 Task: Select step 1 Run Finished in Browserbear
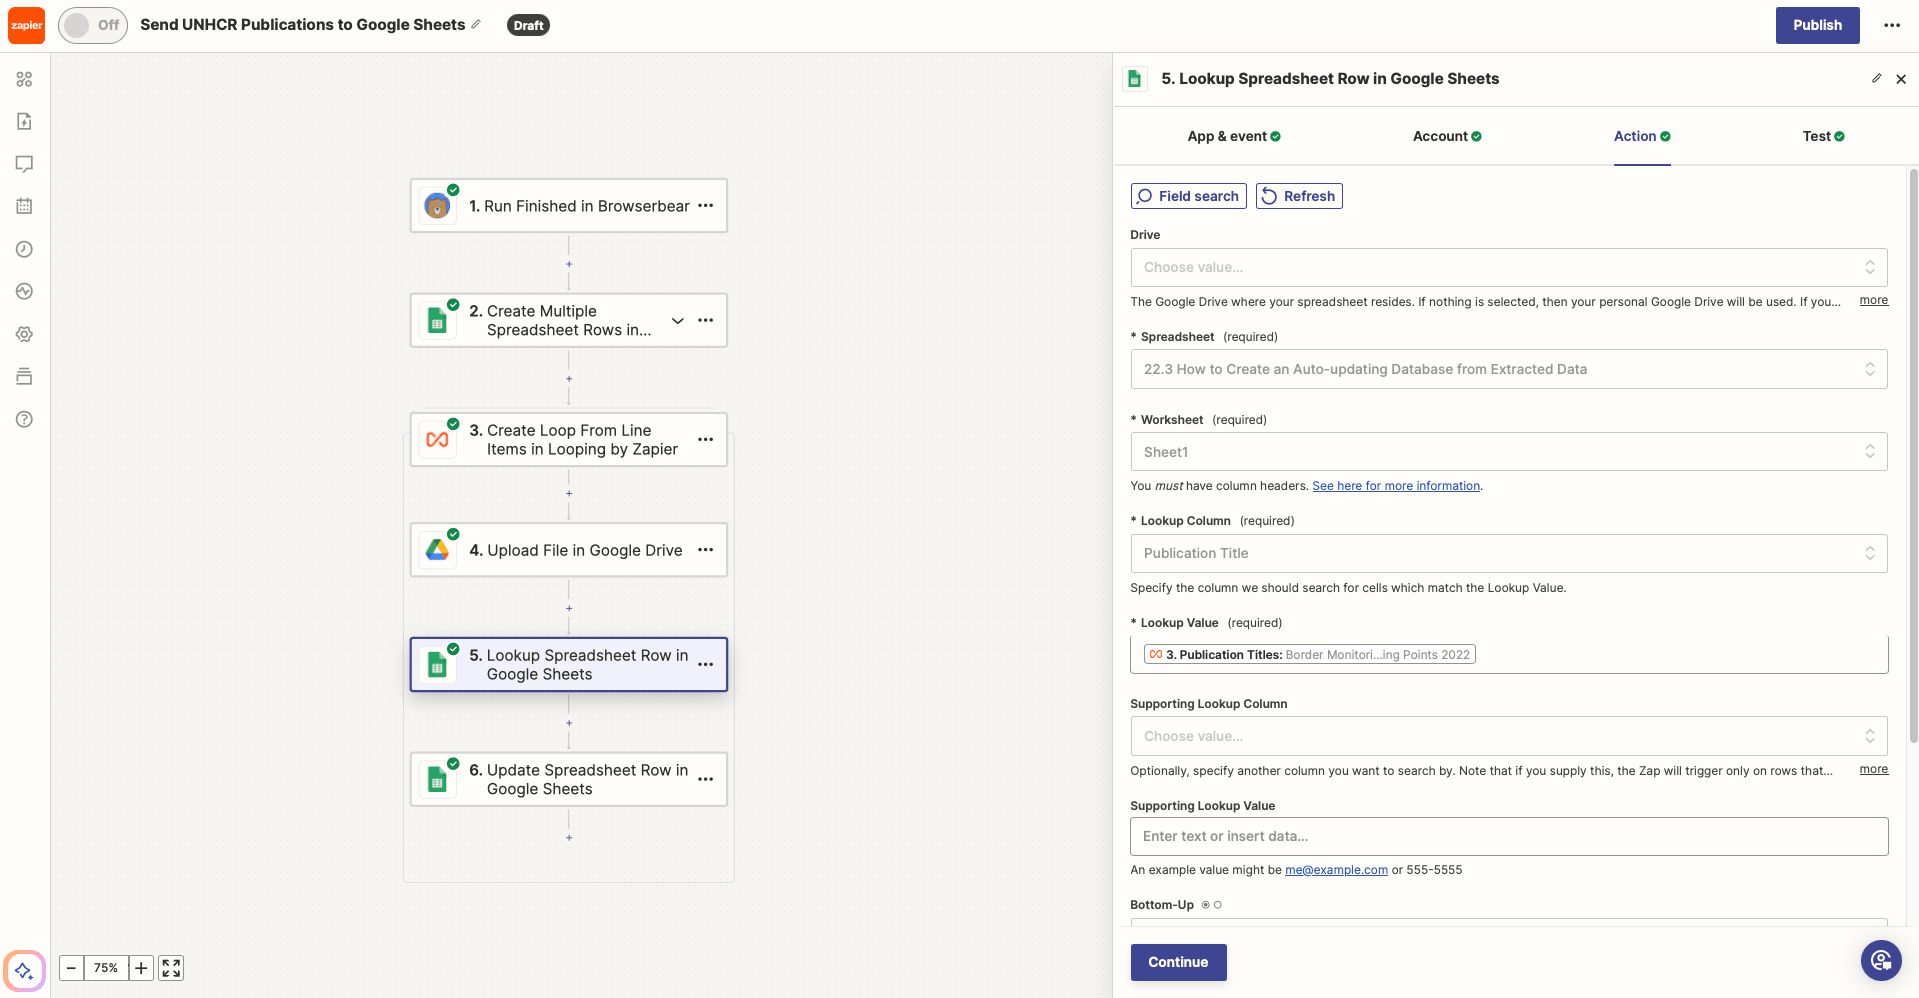point(568,206)
